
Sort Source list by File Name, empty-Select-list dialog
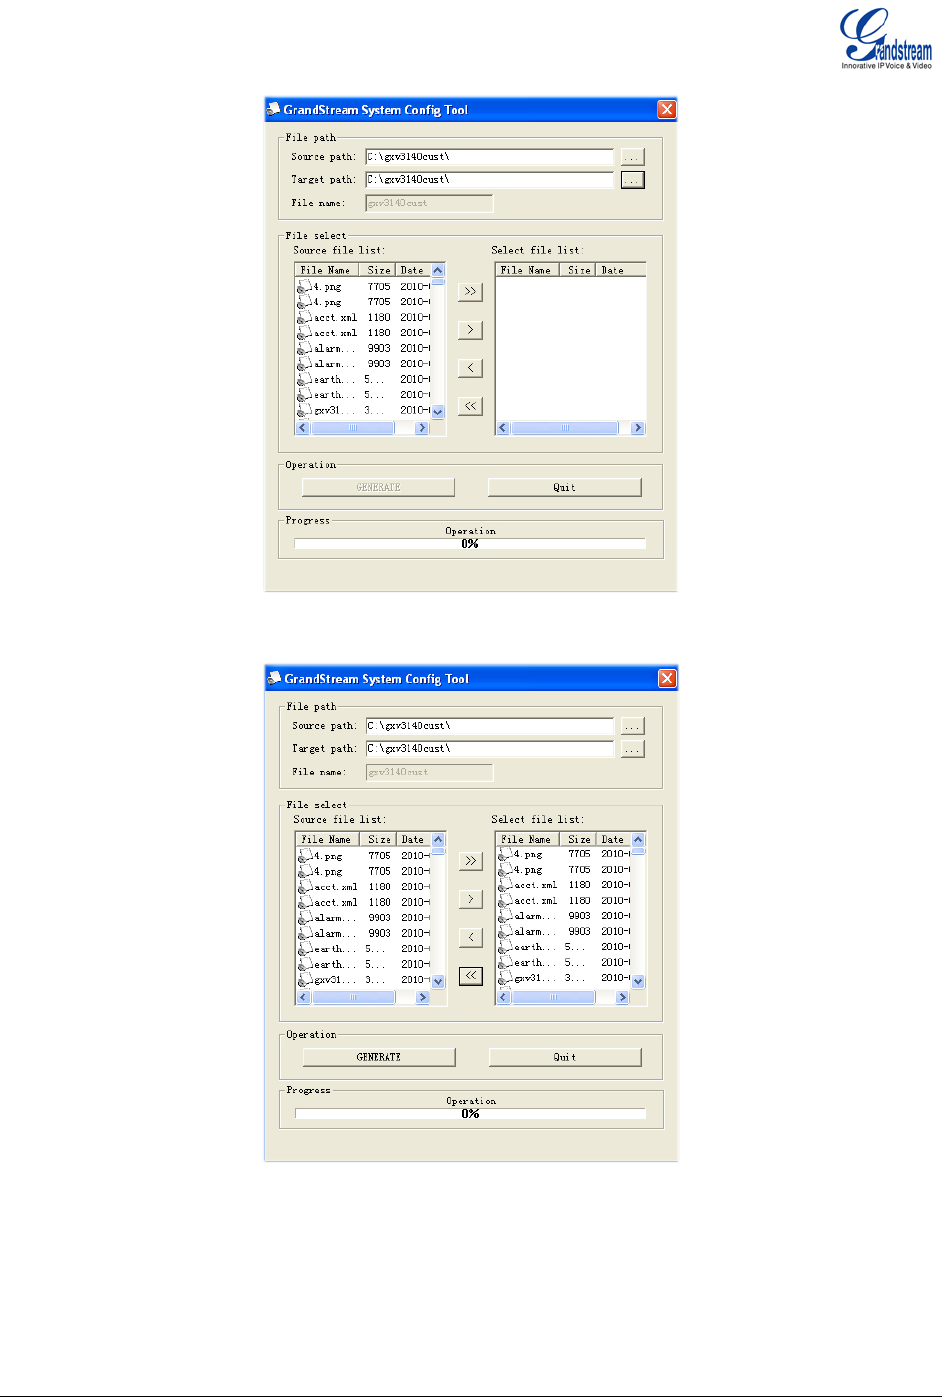point(328,270)
